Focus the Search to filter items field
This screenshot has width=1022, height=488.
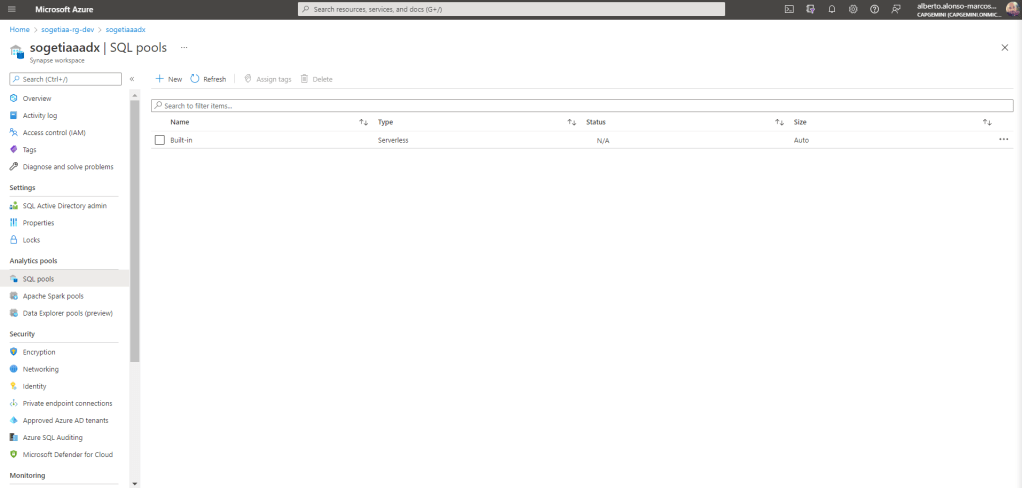pos(582,105)
